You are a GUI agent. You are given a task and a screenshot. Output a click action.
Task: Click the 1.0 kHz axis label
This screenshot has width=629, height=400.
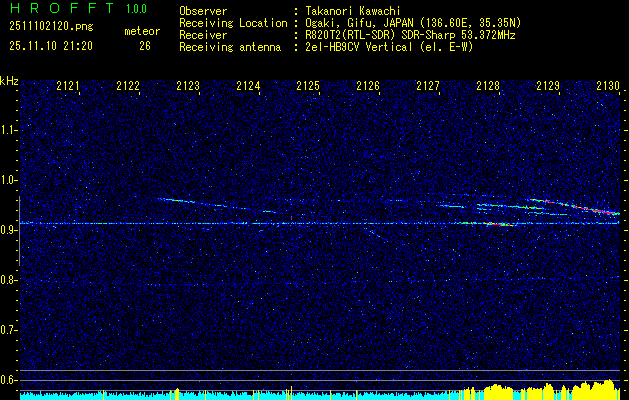[x=9, y=180]
